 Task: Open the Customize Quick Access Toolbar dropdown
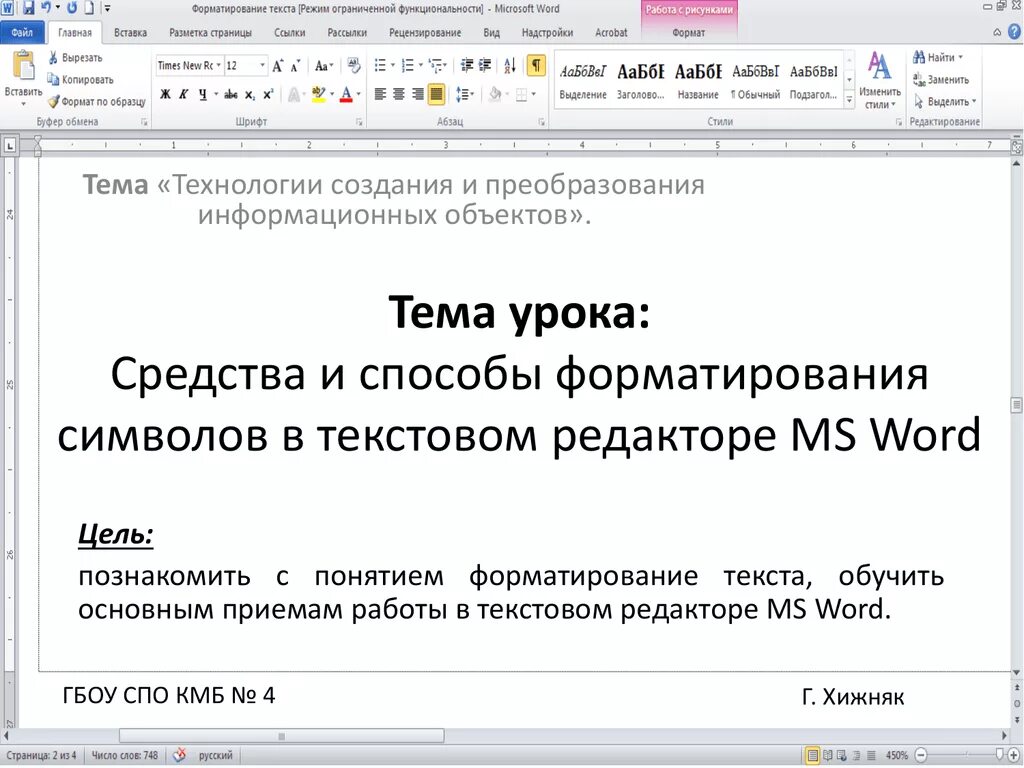click(x=108, y=8)
